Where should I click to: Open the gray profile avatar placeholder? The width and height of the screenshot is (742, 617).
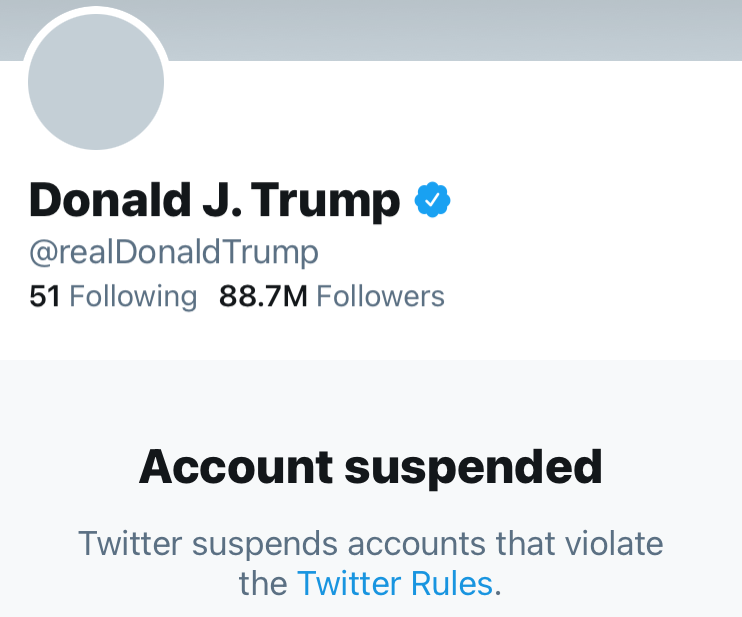pos(96,82)
